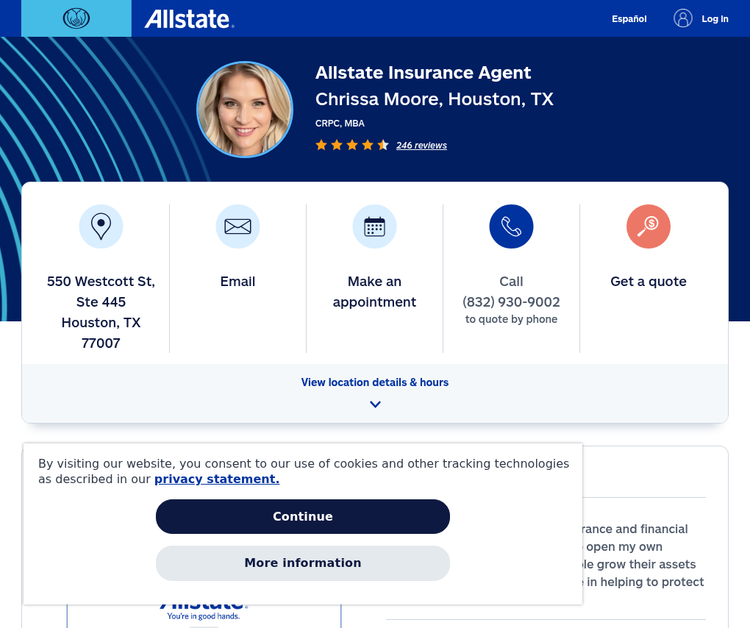Open the privacy statement link
The height and width of the screenshot is (628, 750).
coord(216,479)
